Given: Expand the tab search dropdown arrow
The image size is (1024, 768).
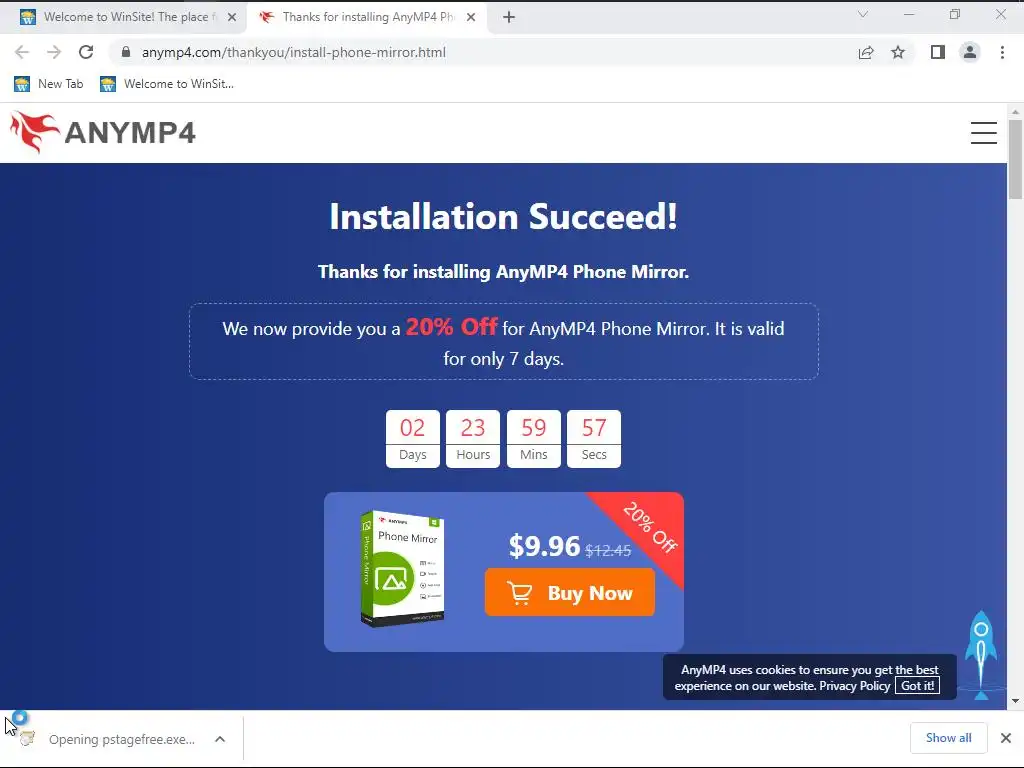Looking at the screenshot, I should [863, 14].
